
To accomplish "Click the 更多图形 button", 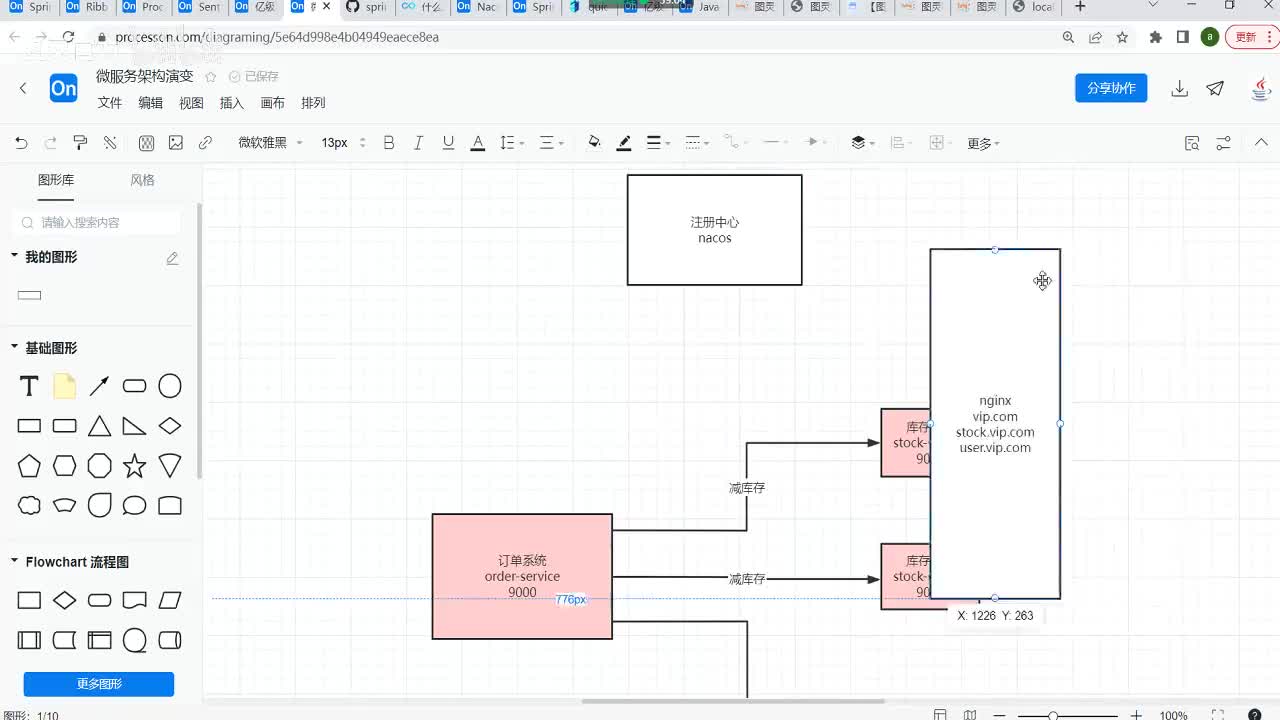I will point(99,684).
